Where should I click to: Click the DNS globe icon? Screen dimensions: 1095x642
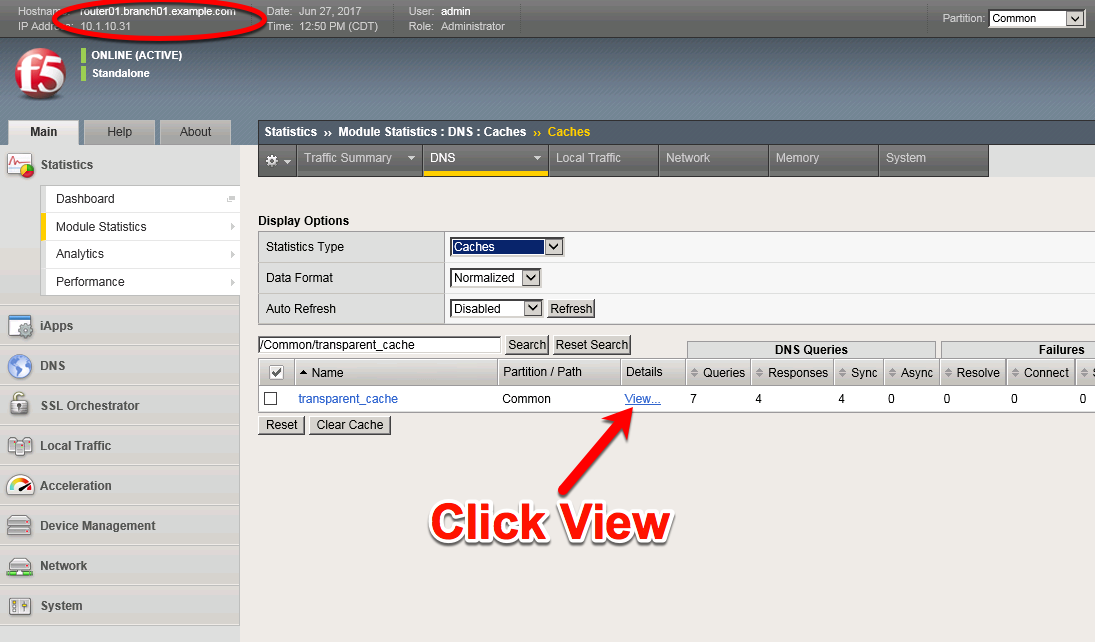(x=20, y=366)
